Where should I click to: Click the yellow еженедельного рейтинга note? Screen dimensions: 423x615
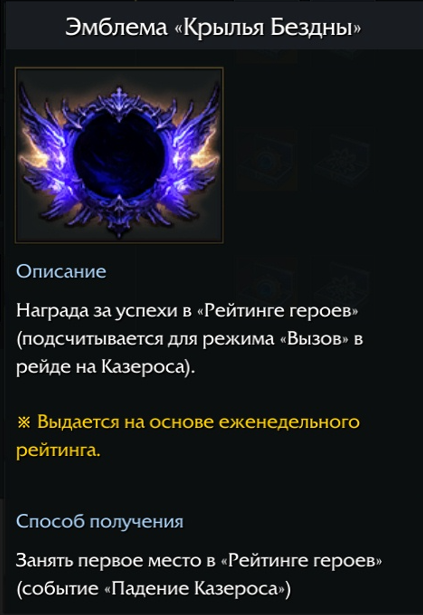[188, 436]
